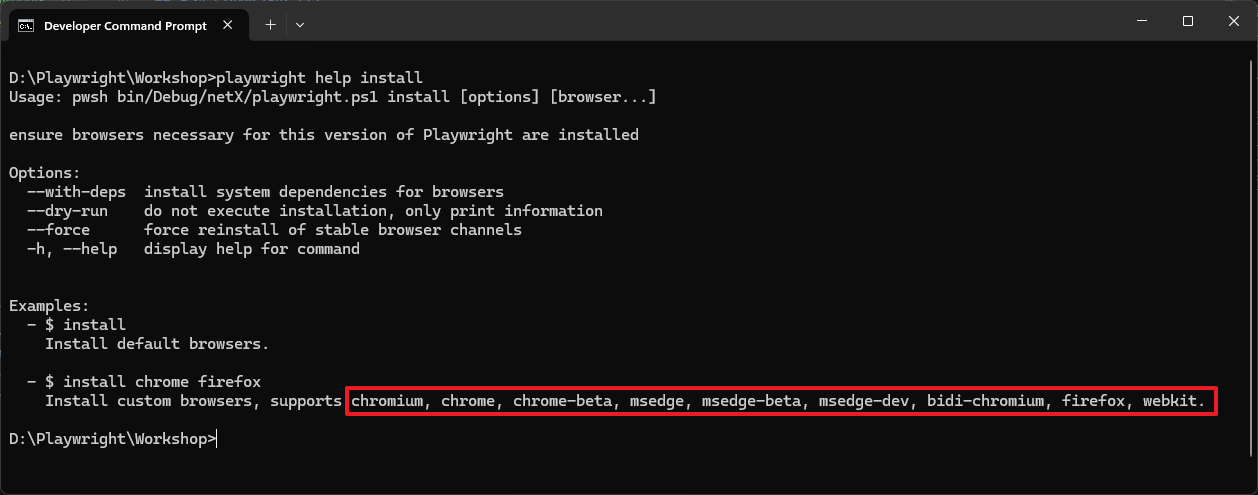Viewport: 1258px width, 495px height.
Task: Click the --force option text
Action: point(58,230)
